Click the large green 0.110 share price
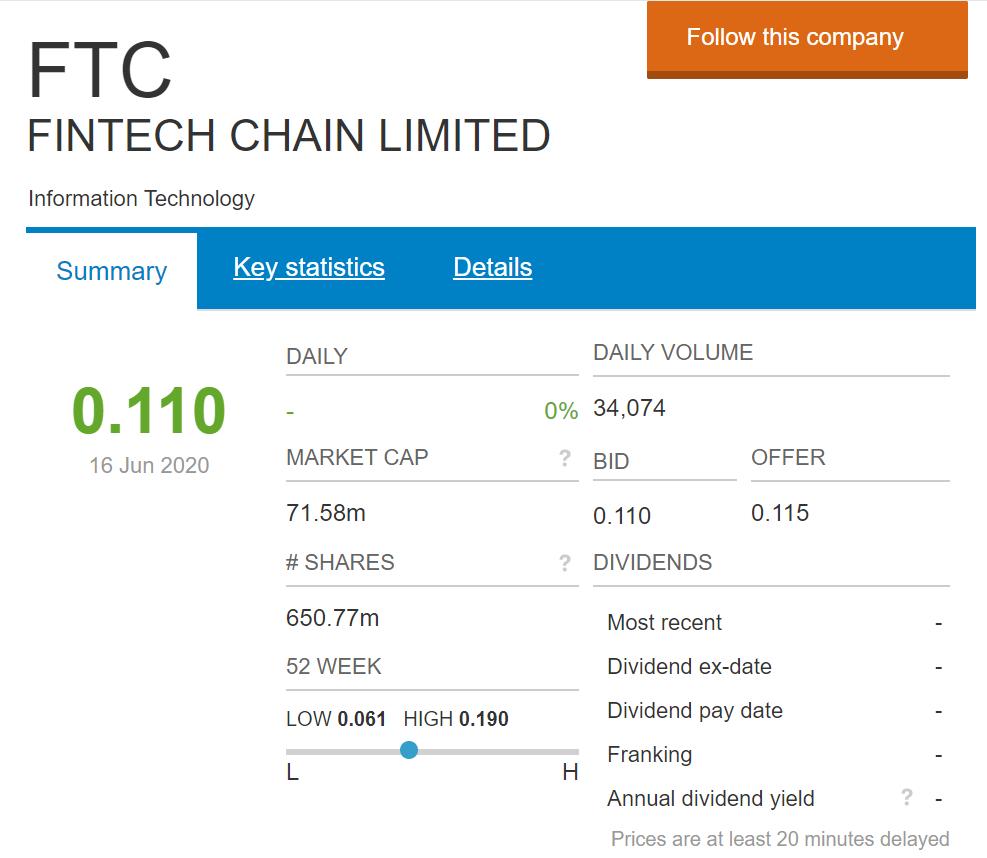This screenshot has width=987, height=858. (x=149, y=411)
